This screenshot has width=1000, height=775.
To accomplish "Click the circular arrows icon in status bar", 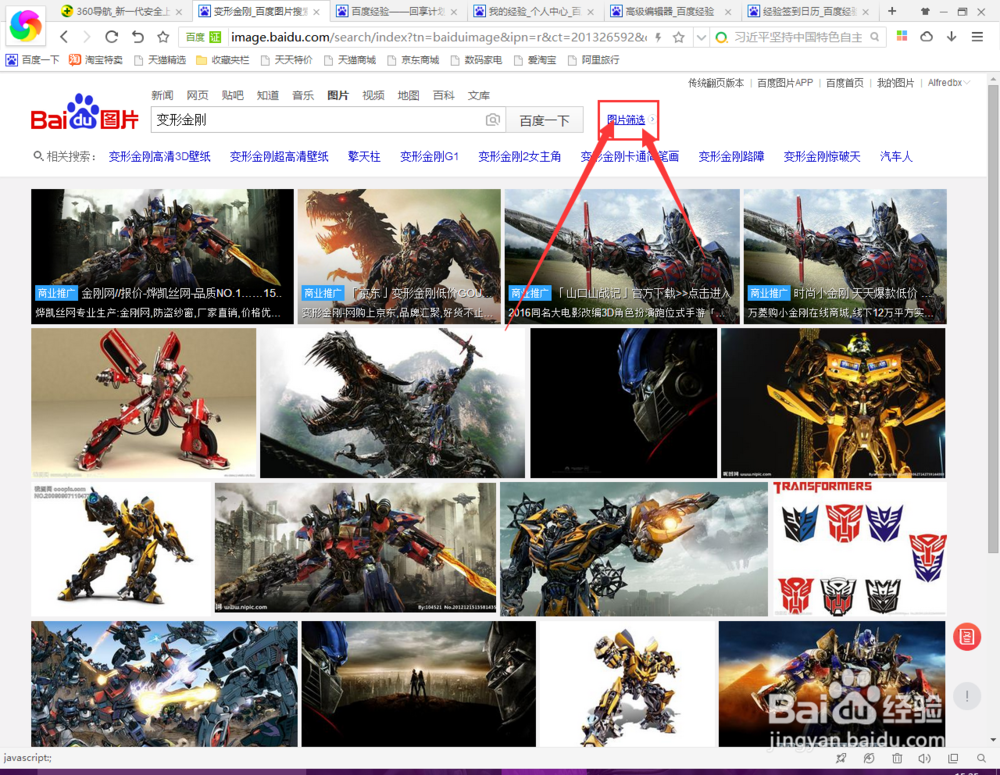I will [x=869, y=758].
